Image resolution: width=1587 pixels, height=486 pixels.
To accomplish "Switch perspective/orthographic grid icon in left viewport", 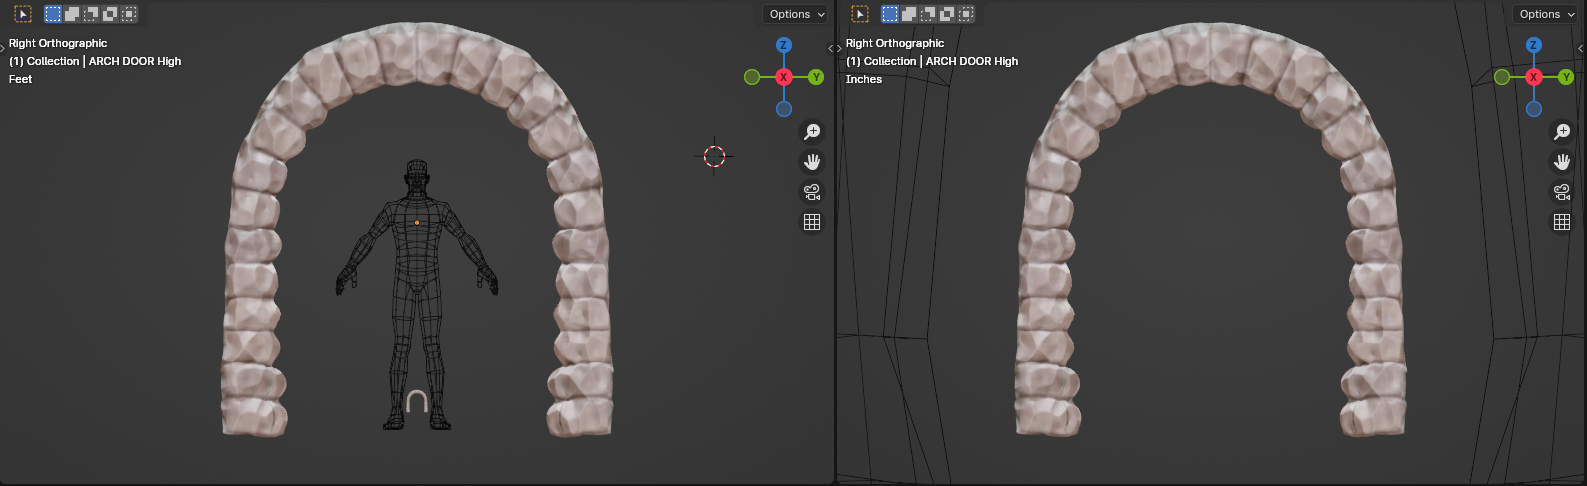I will point(812,222).
